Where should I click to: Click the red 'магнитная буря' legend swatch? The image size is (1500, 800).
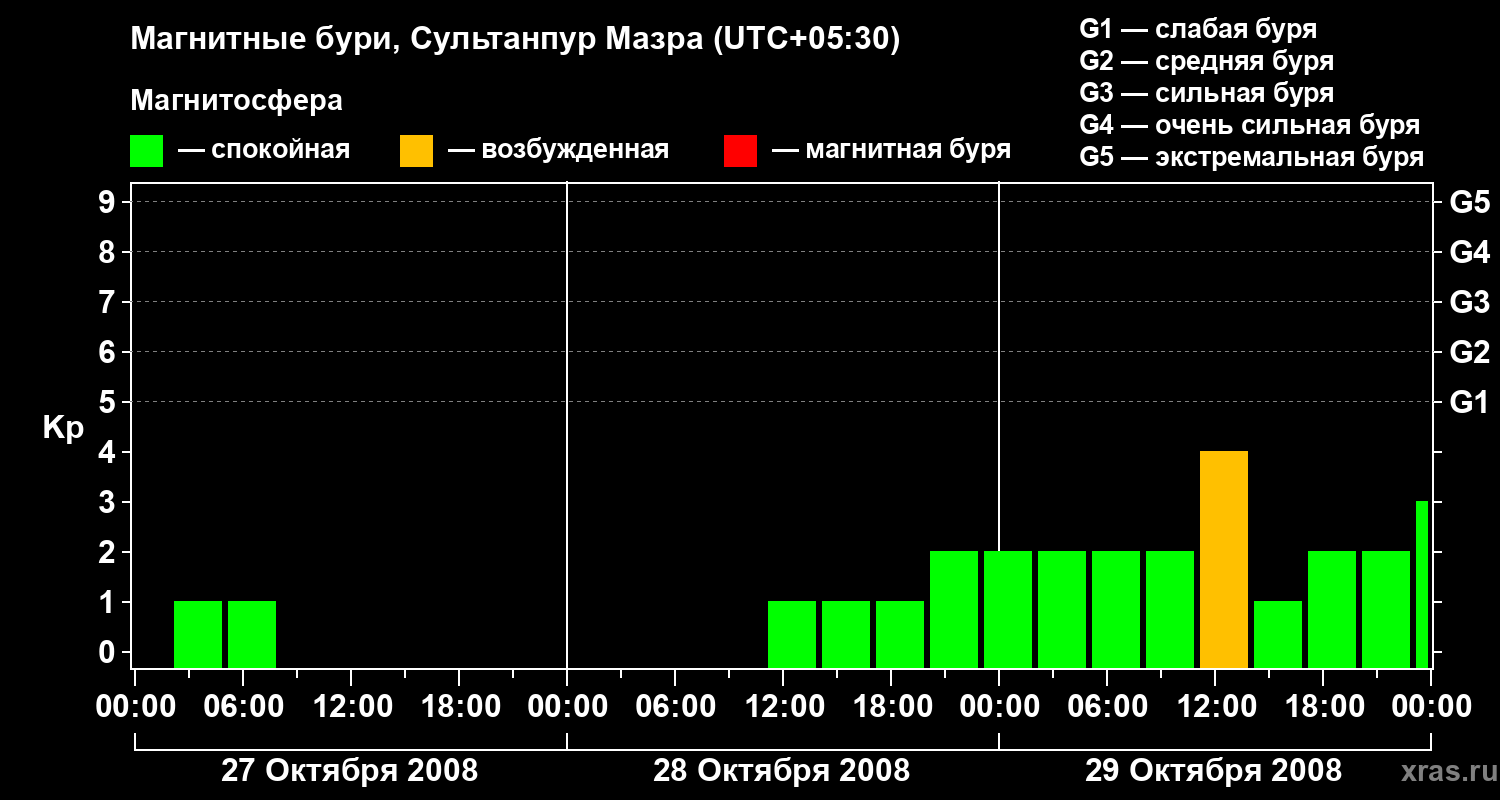coord(740,151)
